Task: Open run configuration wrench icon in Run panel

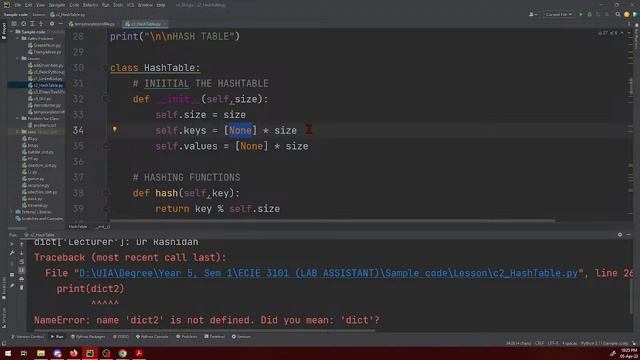Action: tap(12, 253)
